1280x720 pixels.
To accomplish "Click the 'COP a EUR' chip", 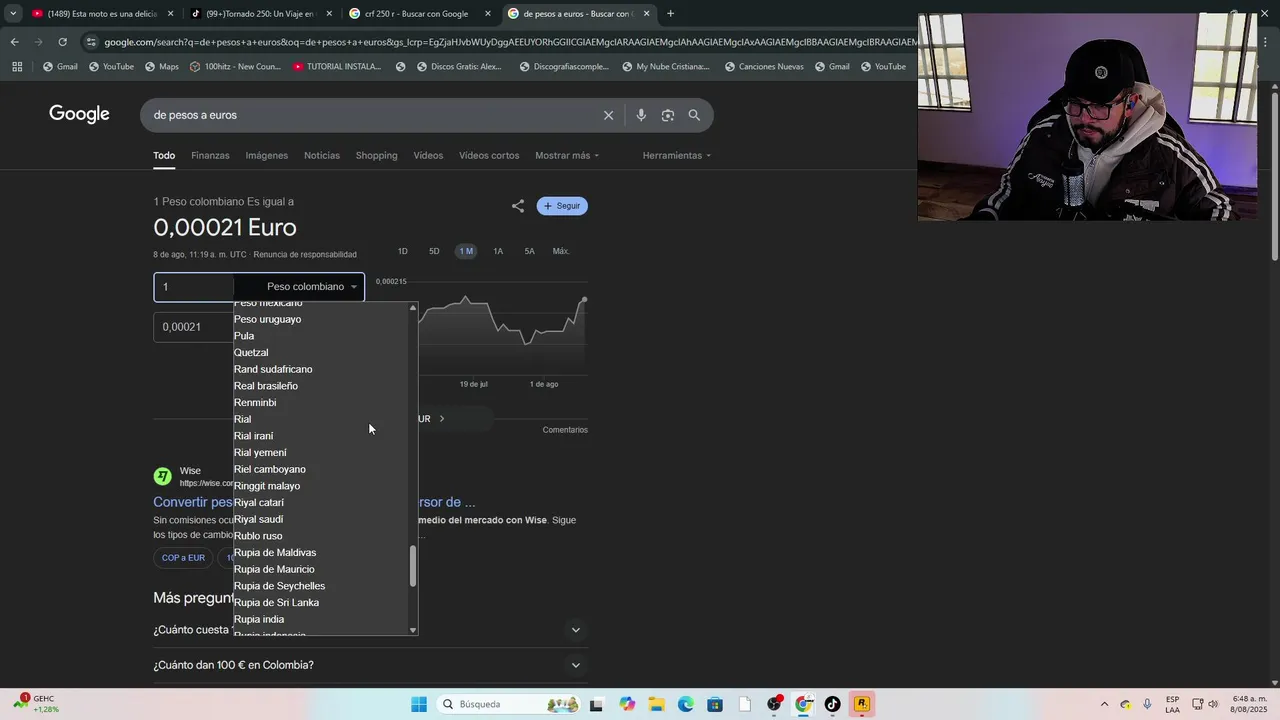I will click(183, 558).
